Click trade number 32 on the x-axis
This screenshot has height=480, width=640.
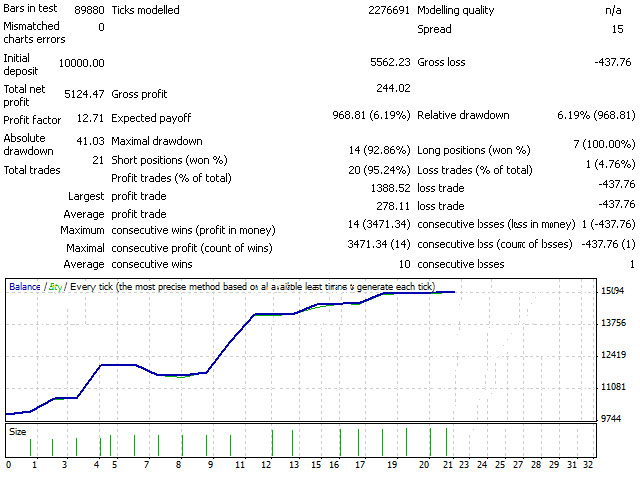(x=587, y=465)
